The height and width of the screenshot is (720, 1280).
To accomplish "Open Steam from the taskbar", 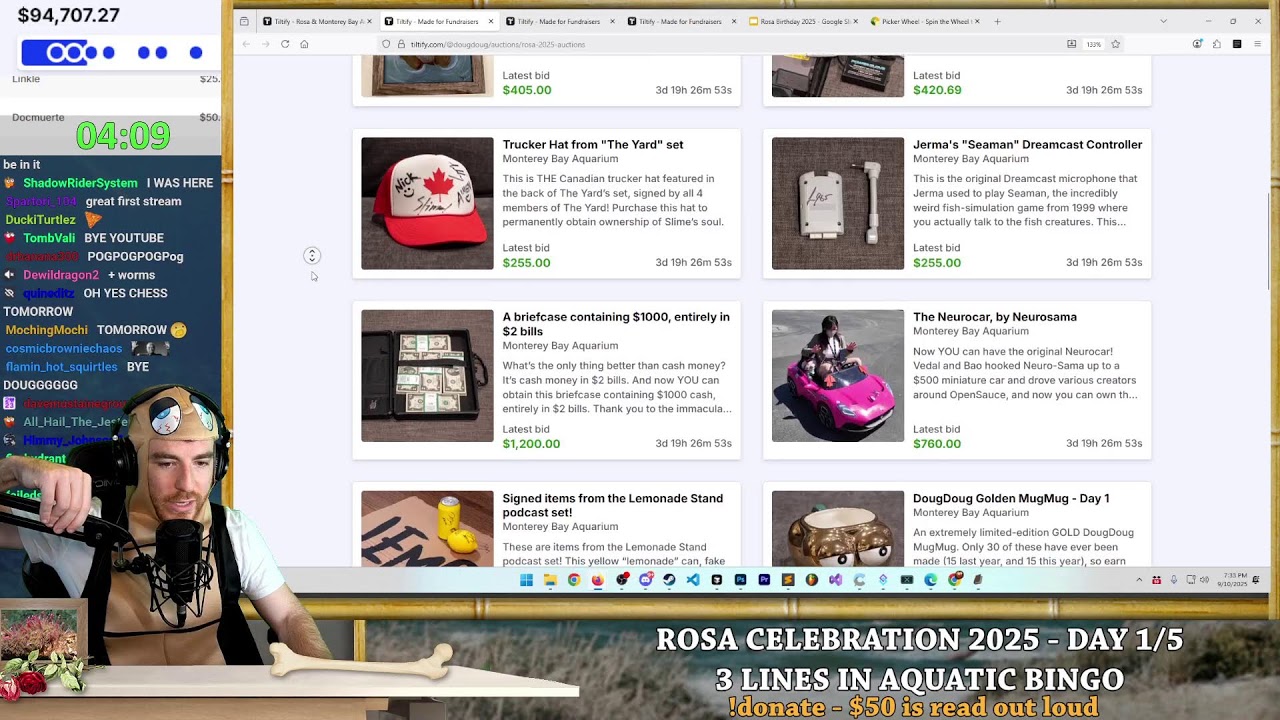I will tap(669, 580).
